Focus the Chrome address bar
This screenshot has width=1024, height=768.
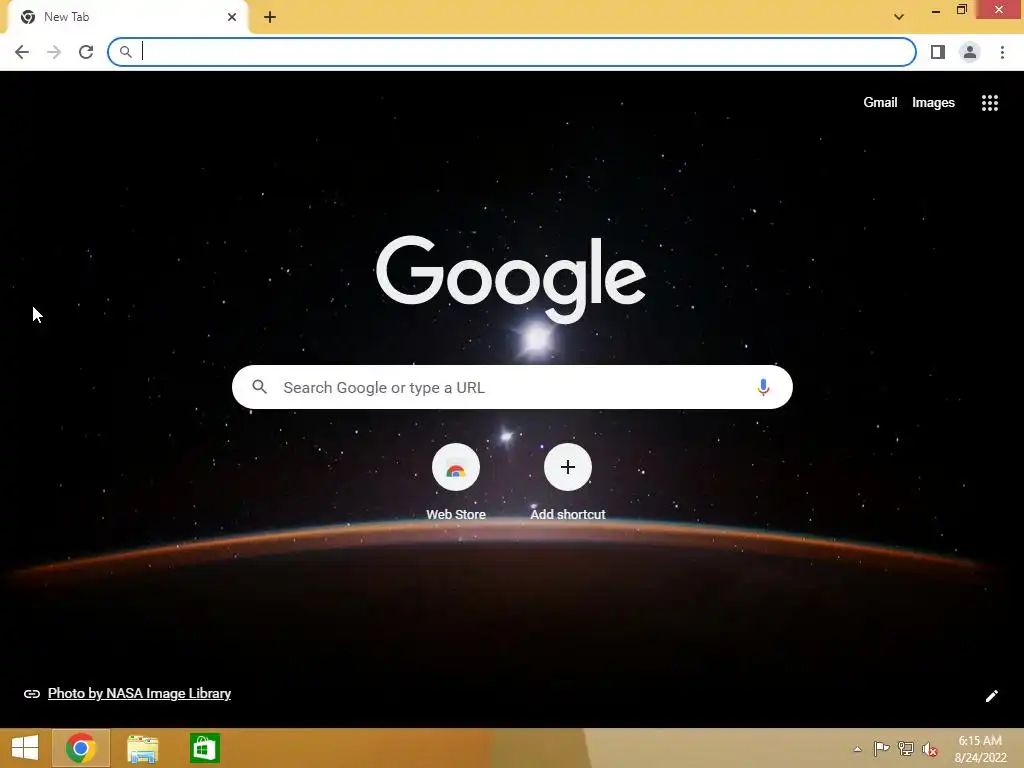pos(512,52)
